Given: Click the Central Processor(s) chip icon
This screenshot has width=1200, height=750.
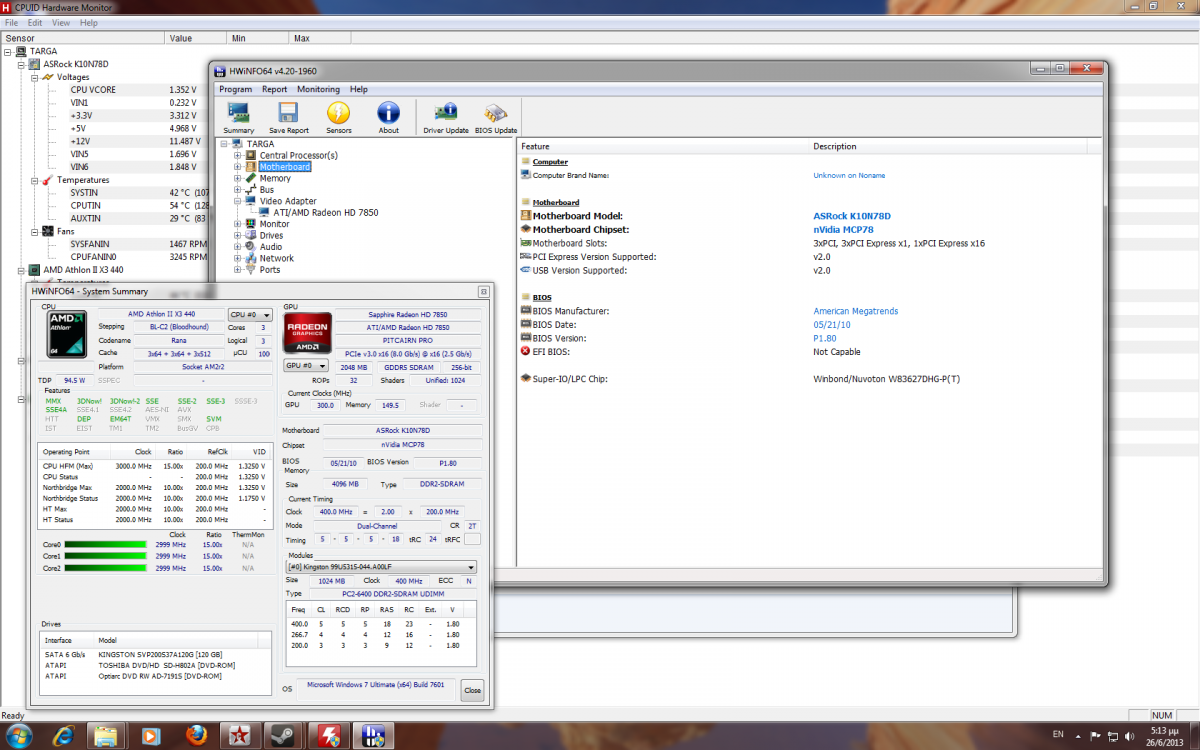Looking at the screenshot, I should (x=251, y=155).
